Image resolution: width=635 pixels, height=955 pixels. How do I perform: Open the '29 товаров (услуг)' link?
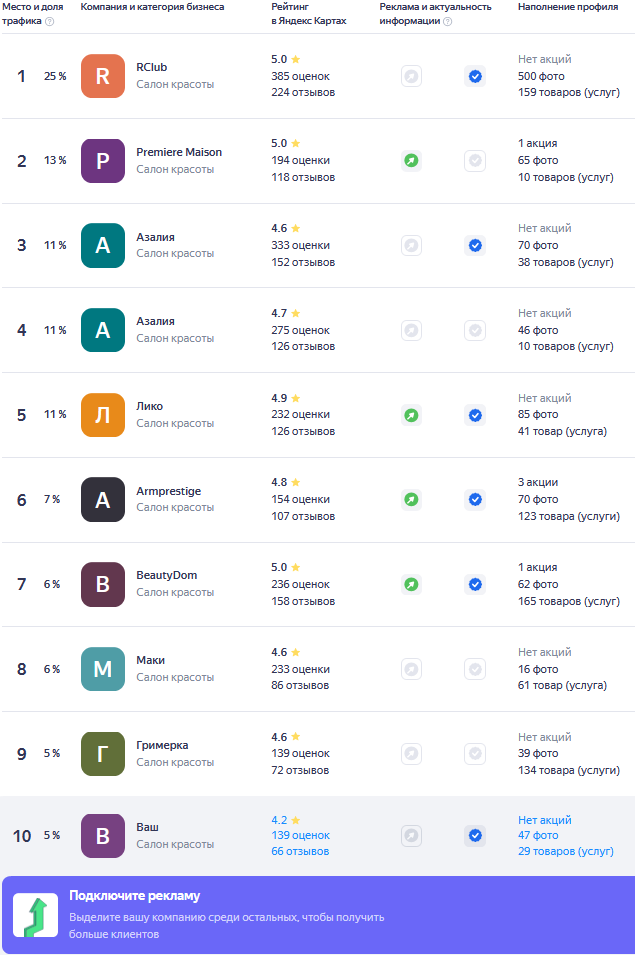566,851
